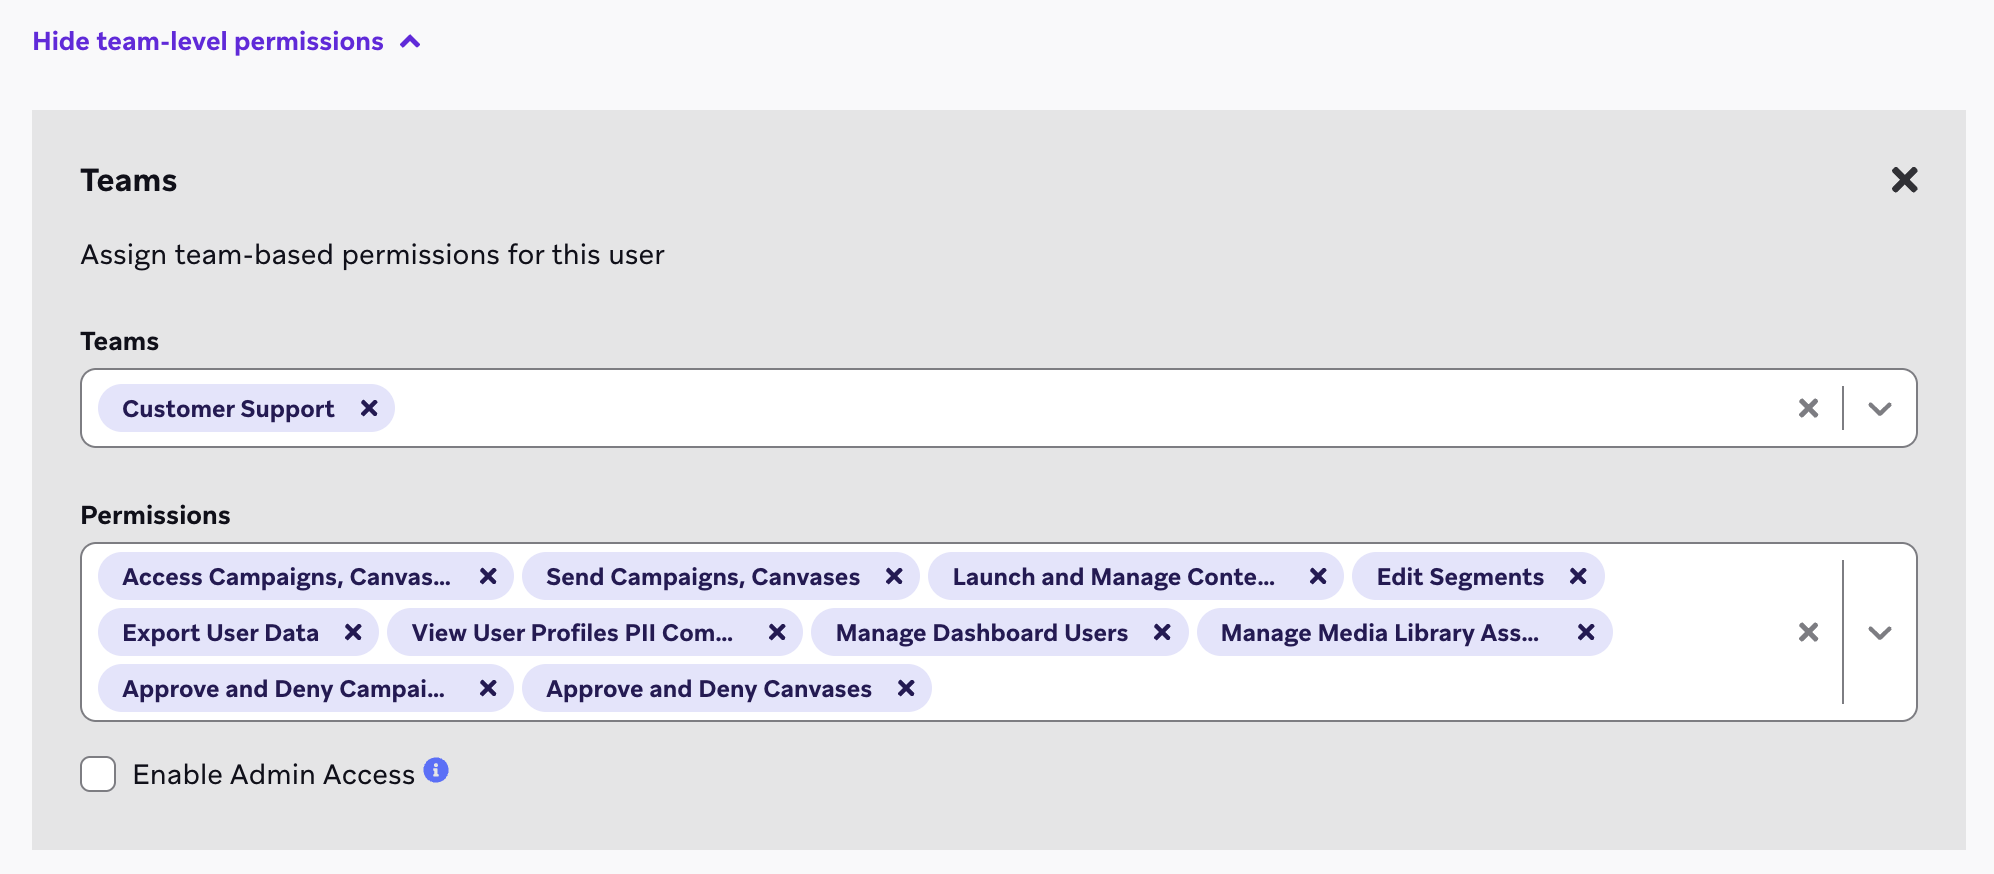1994x874 pixels.
Task: Collapse team-level permissions section
Action: click(x=226, y=42)
